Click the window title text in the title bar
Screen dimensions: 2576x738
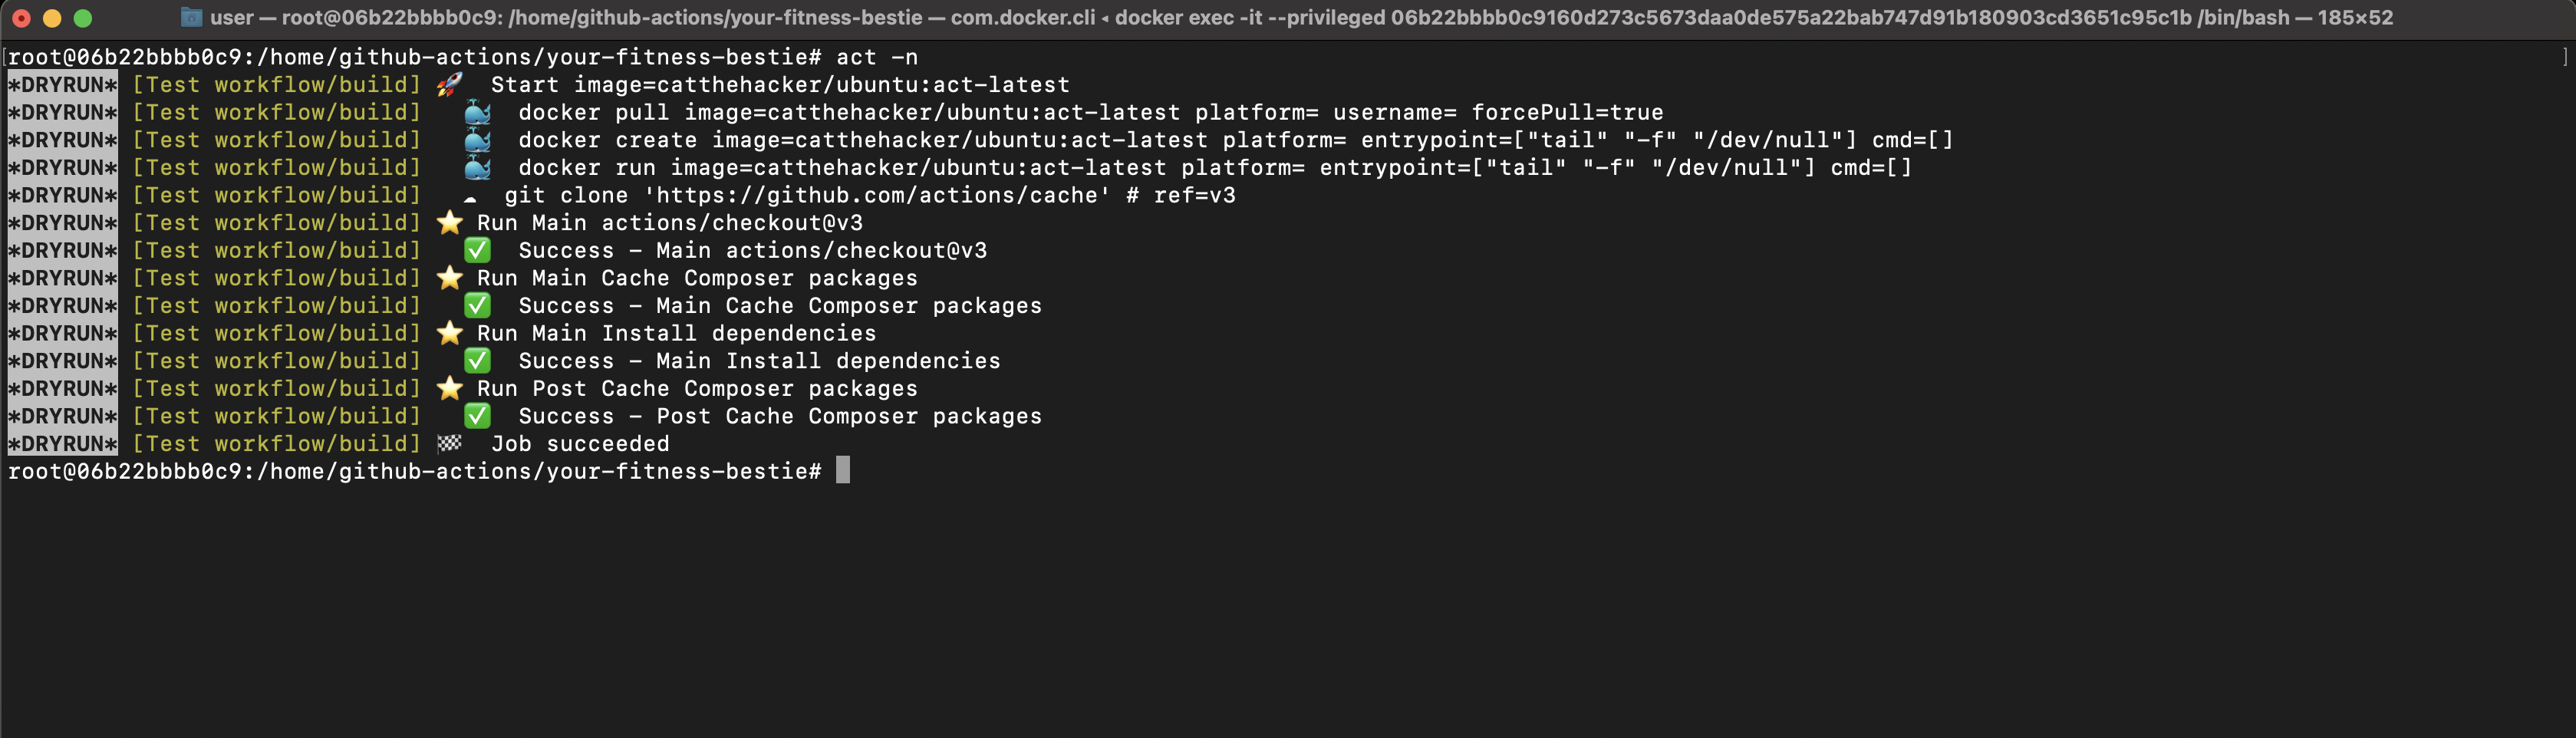click(x=1300, y=17)
